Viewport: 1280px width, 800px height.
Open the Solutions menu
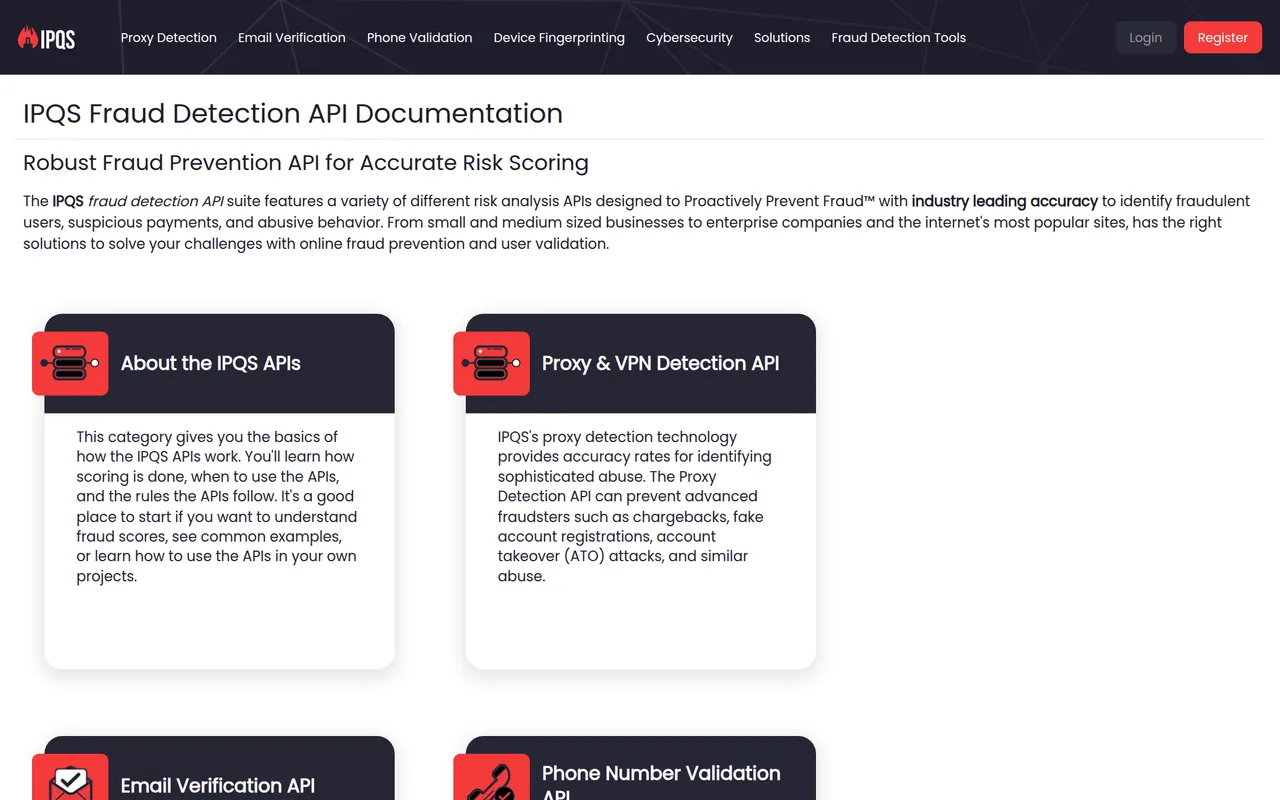(x=782, y=38)
